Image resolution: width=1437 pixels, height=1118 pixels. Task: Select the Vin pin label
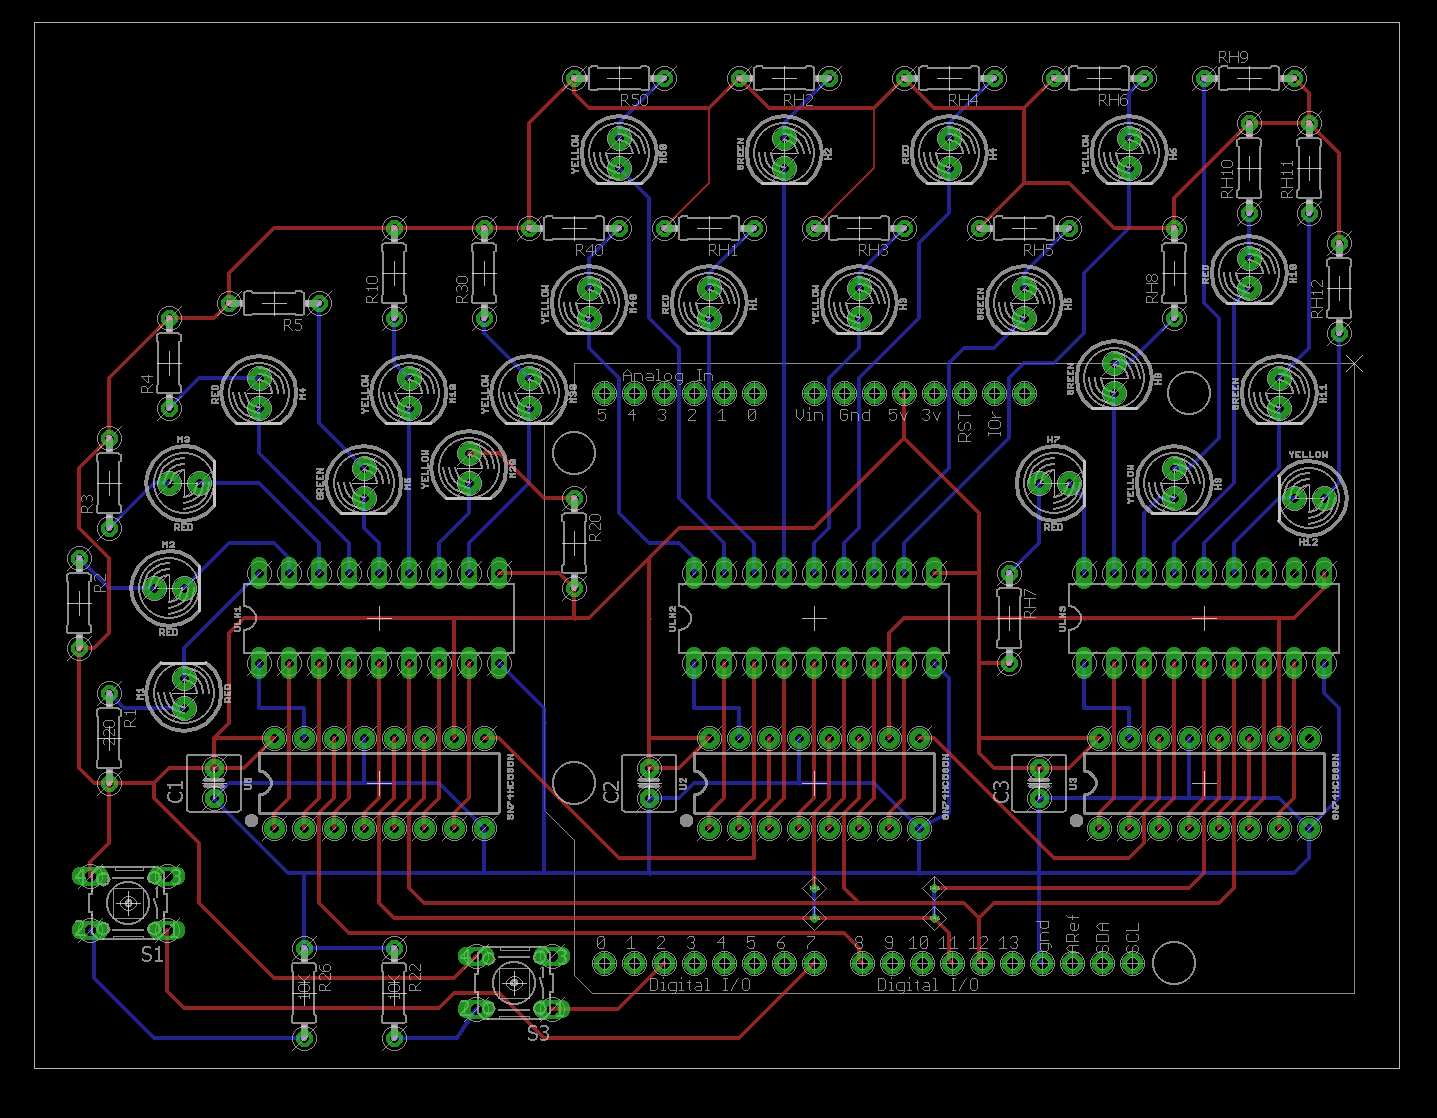[x=809, y=415]
